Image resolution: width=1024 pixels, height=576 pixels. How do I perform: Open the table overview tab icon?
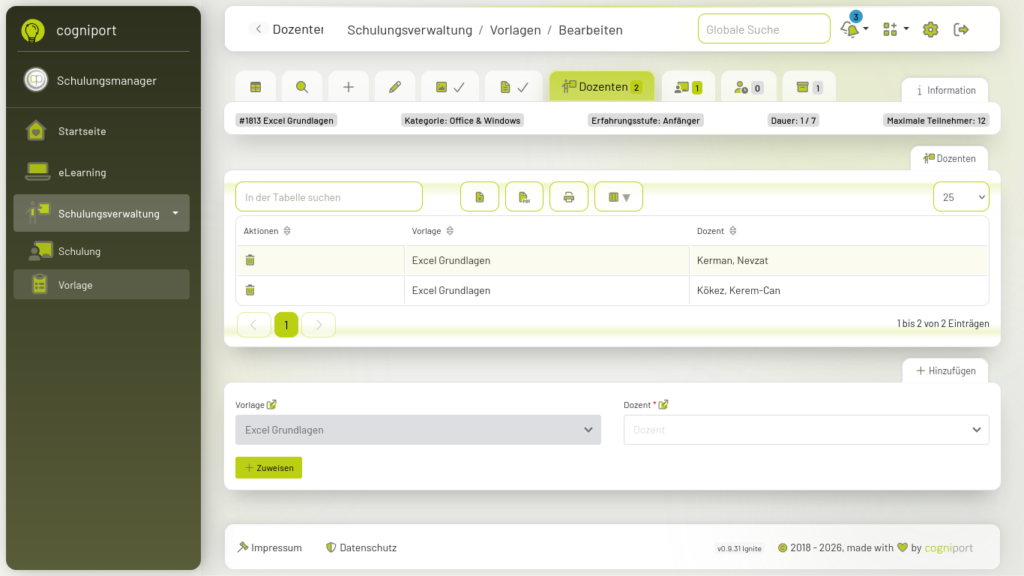pyautogui.click(x=255, y=87)
